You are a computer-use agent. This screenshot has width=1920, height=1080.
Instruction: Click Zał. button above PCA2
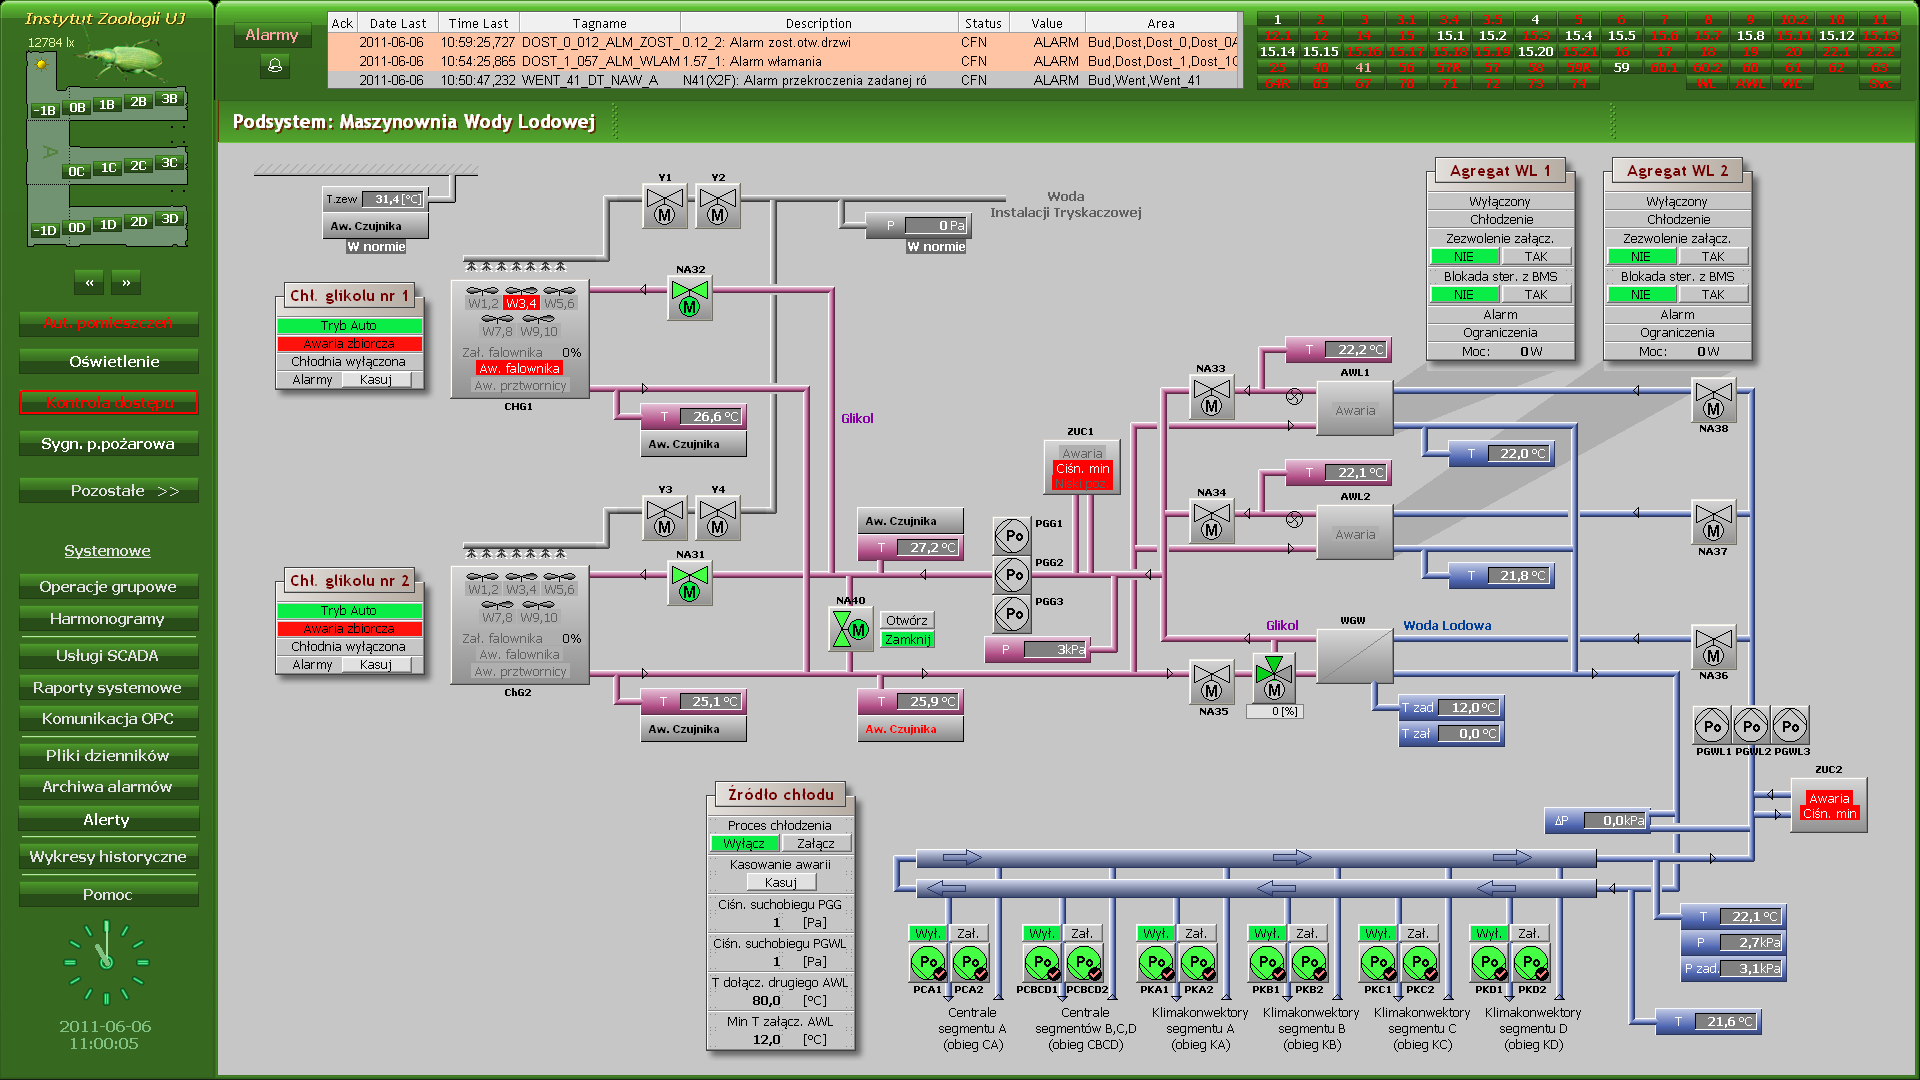tap(968, 934)
